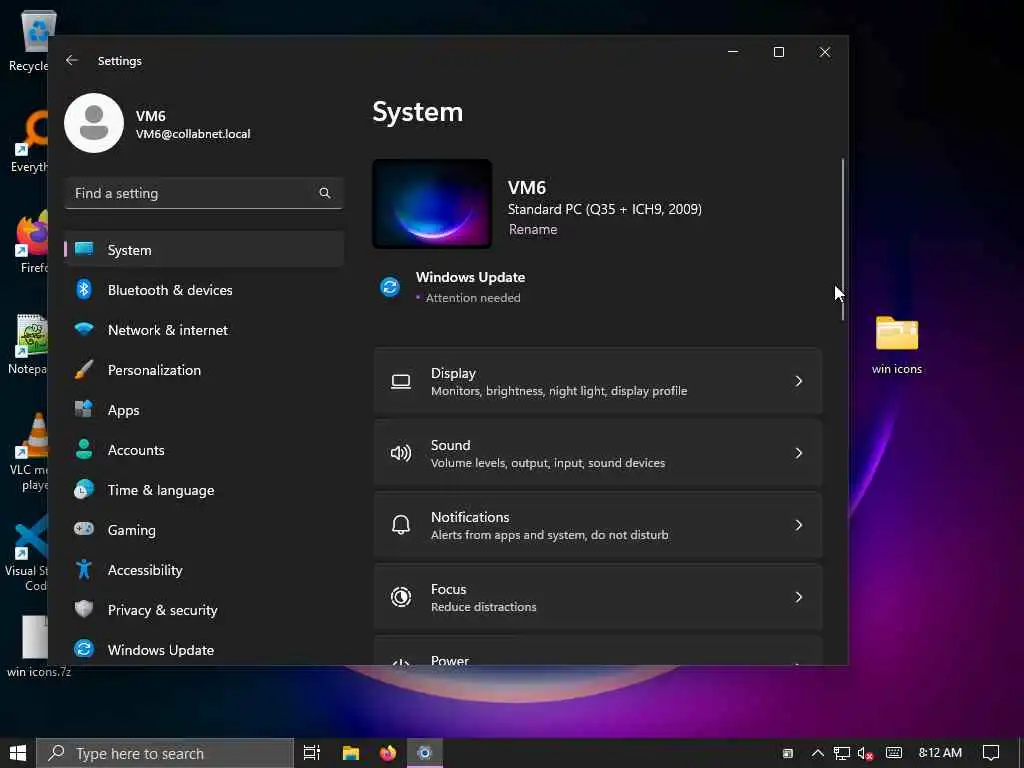The width and height of the screenshot is (1024, 768).
Task: Launch File Explorer from taskbar
Action: 351,753
